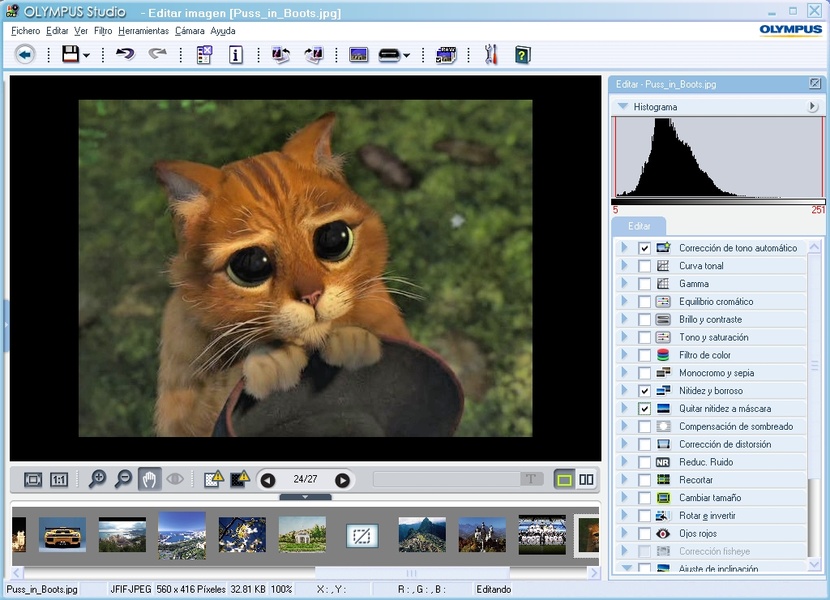Go to the previous image arrow

coord(268,480)
